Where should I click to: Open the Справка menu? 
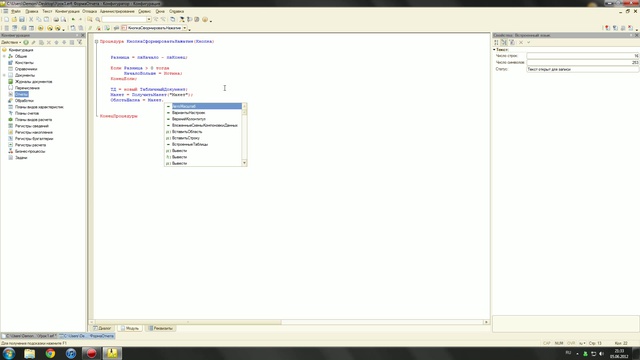pyautogui.click(x=176, y=11)
